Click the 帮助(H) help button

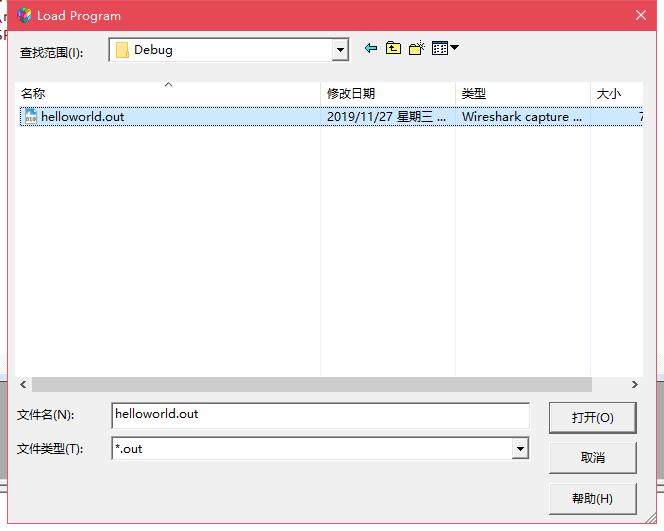click(592, 498)
